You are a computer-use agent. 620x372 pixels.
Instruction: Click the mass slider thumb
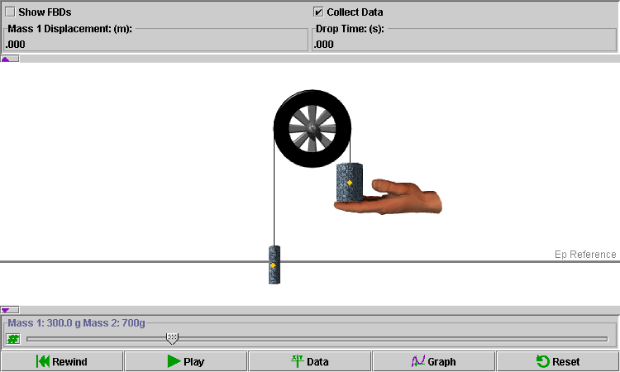(172, 338)
